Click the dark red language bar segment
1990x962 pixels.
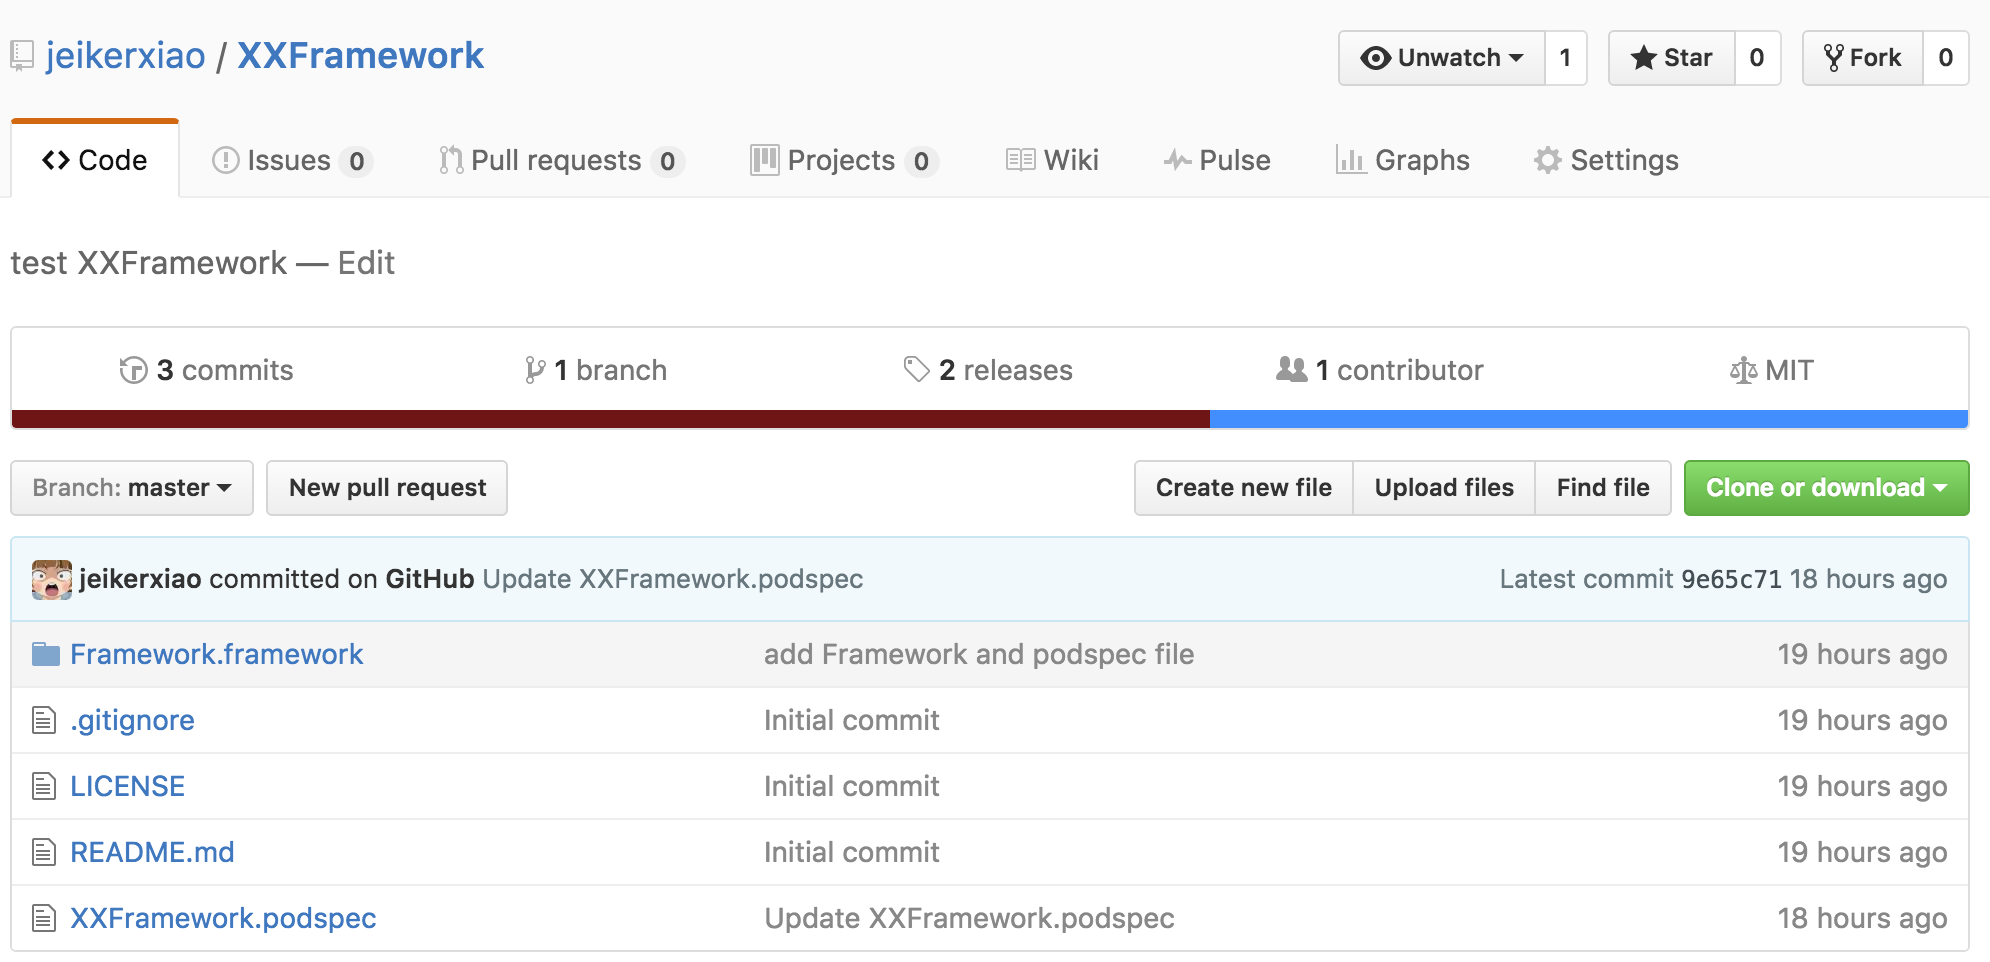(610, 419)
